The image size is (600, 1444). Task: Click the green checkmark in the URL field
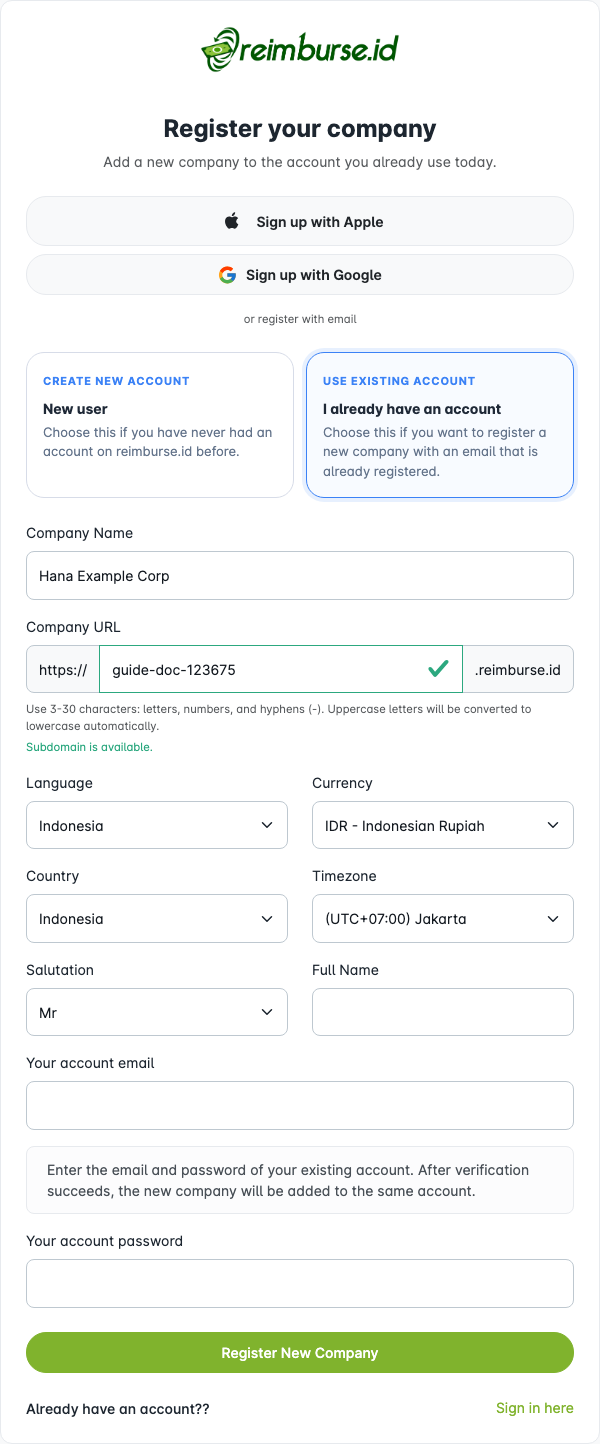[437, 668]
